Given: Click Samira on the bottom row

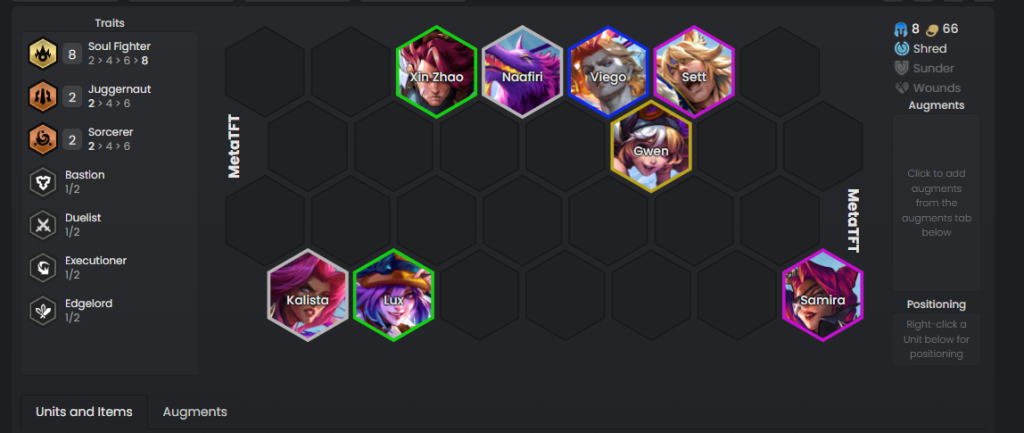Looking at the screenshot, I should (823, 295).
